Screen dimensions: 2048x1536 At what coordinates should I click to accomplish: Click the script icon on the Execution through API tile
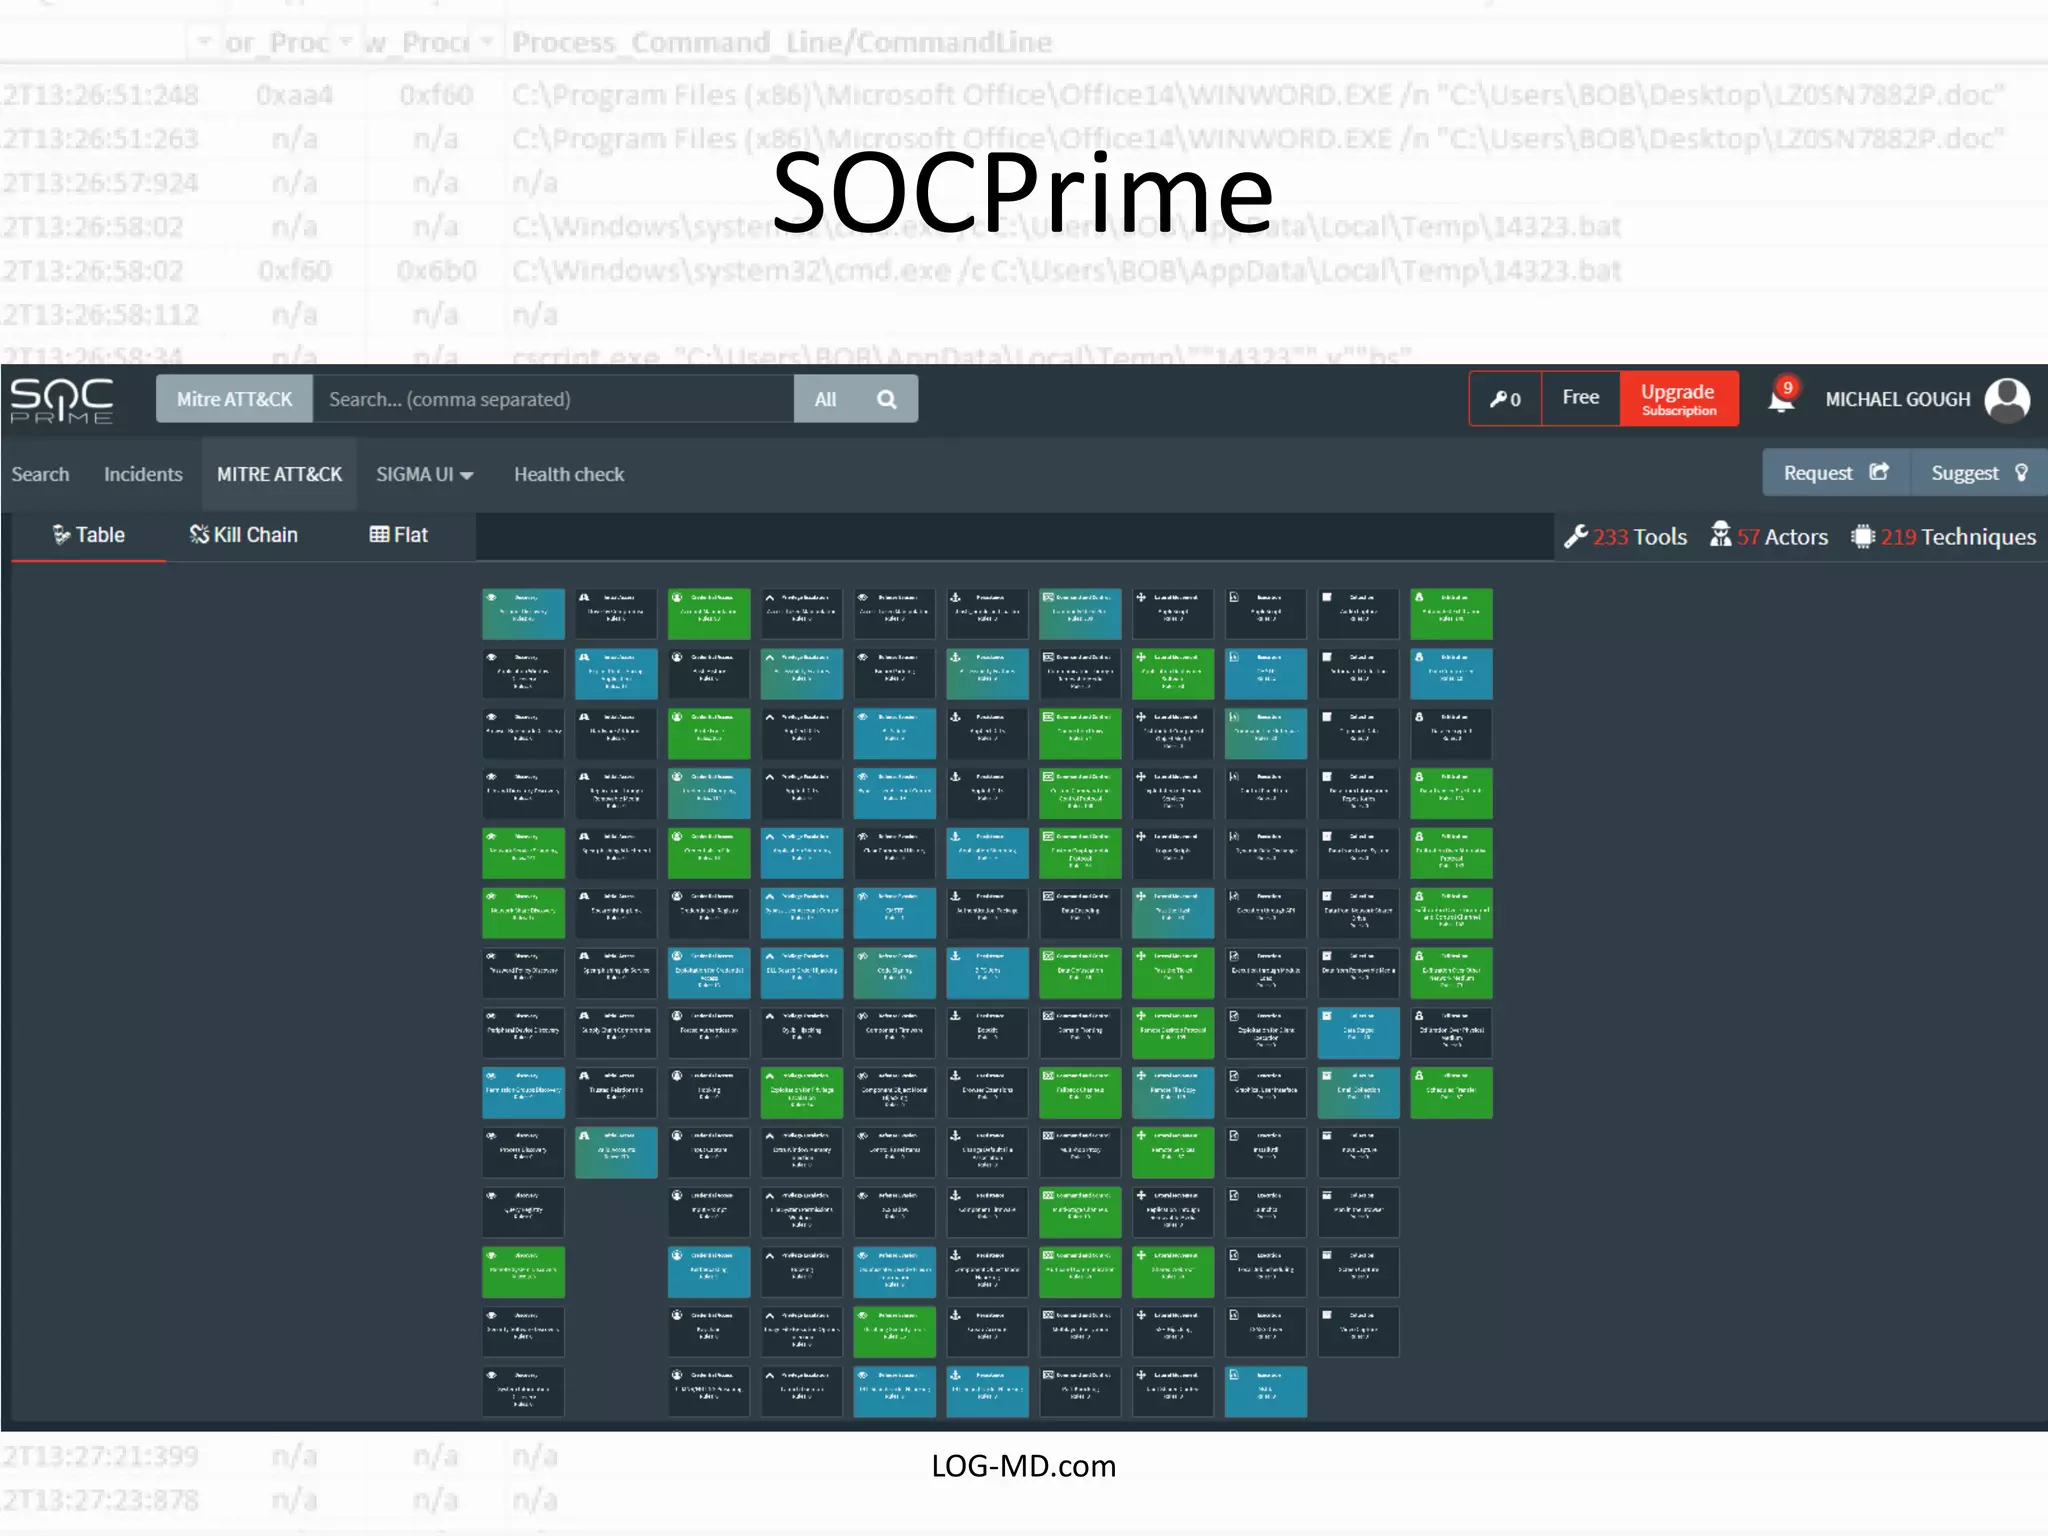[1234, 896]
